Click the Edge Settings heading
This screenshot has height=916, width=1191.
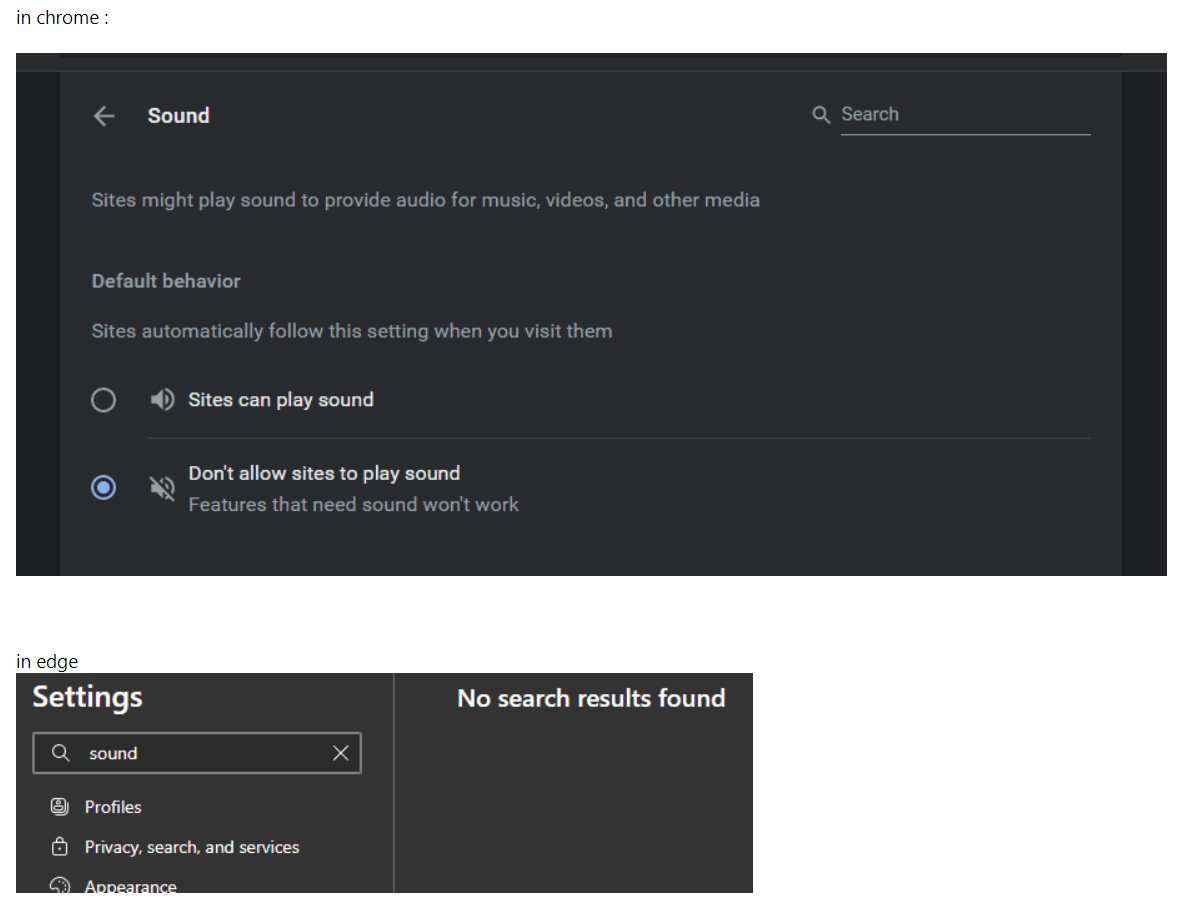pos(87,697)
